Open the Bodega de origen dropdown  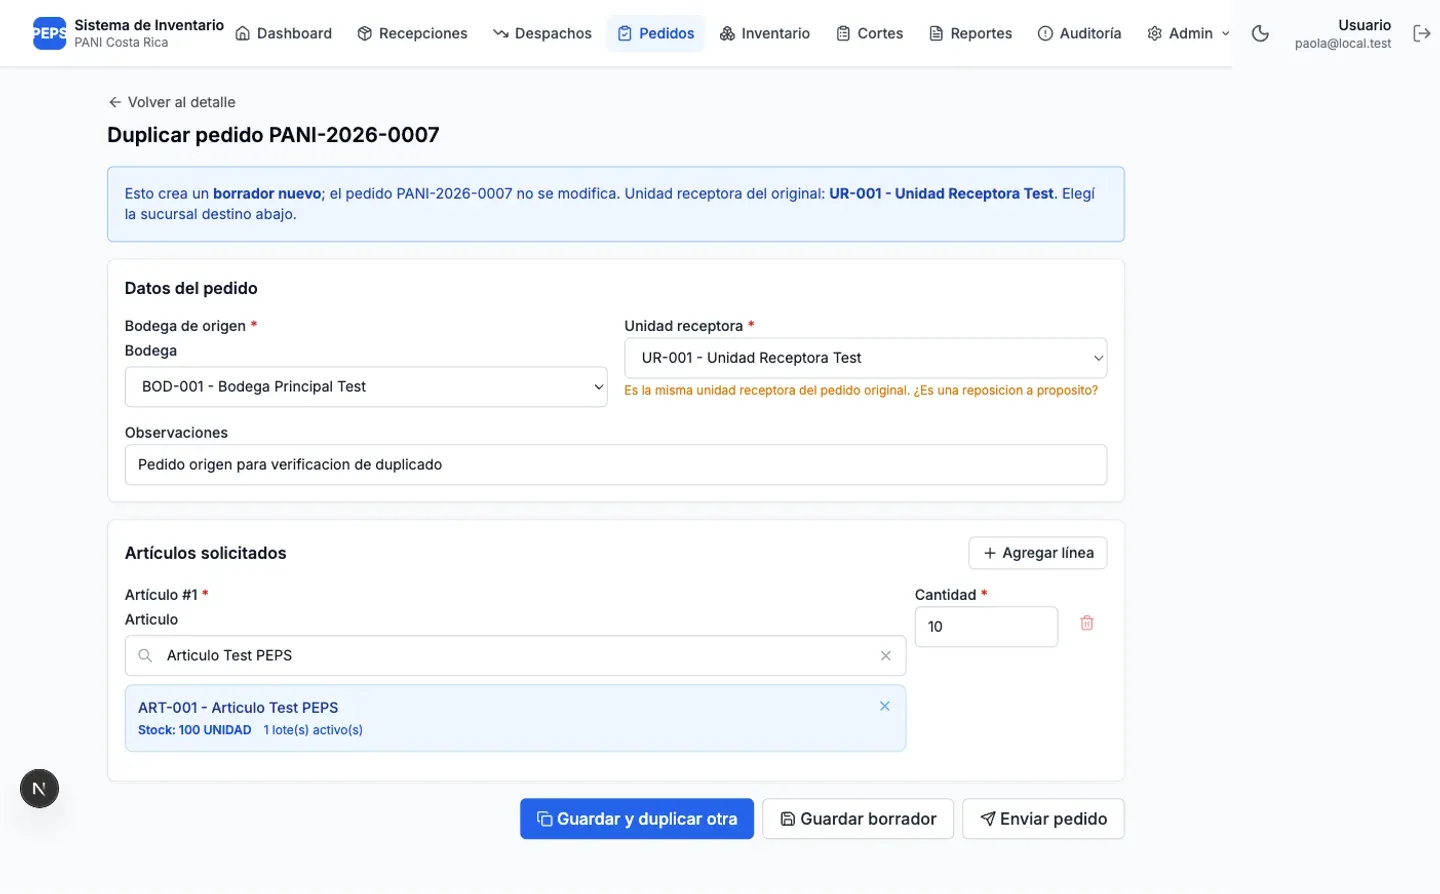coord(366,386)
